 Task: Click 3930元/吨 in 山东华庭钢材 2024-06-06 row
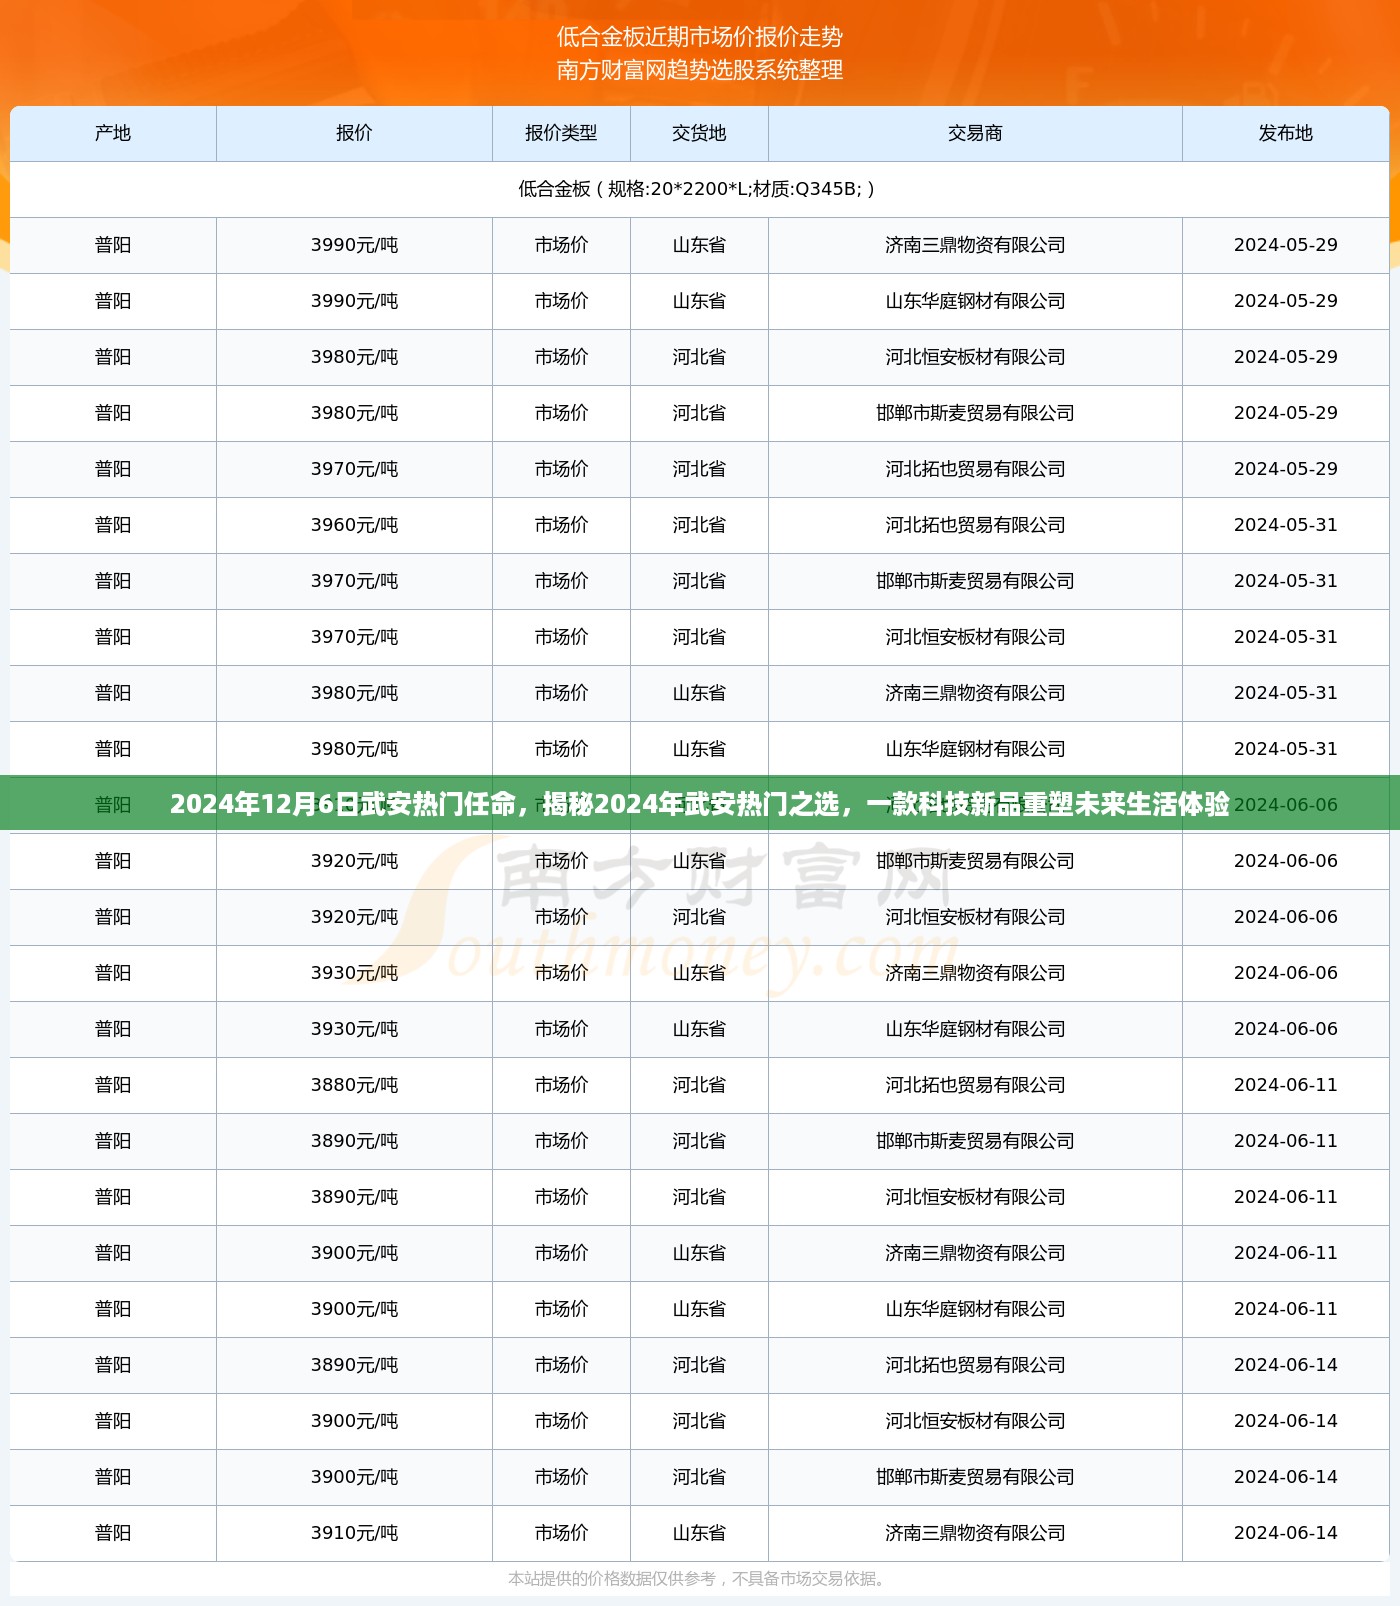(354, 1029)
